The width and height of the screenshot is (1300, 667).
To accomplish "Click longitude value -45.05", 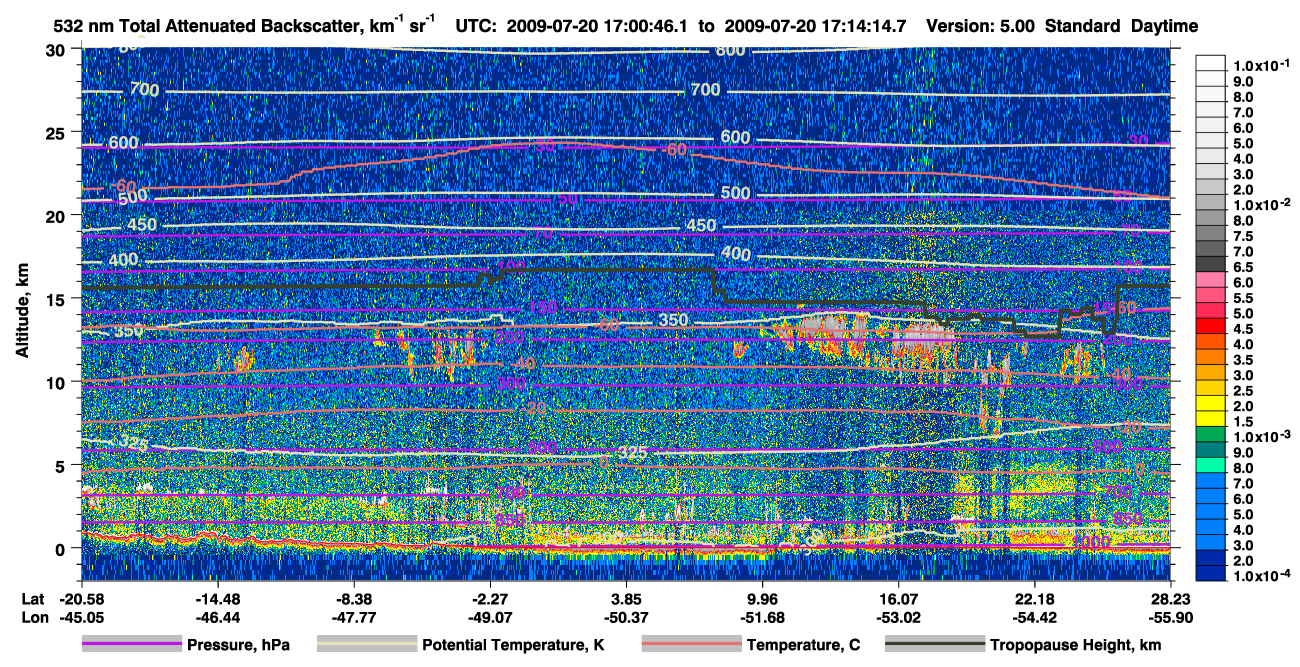I will 80,617.
